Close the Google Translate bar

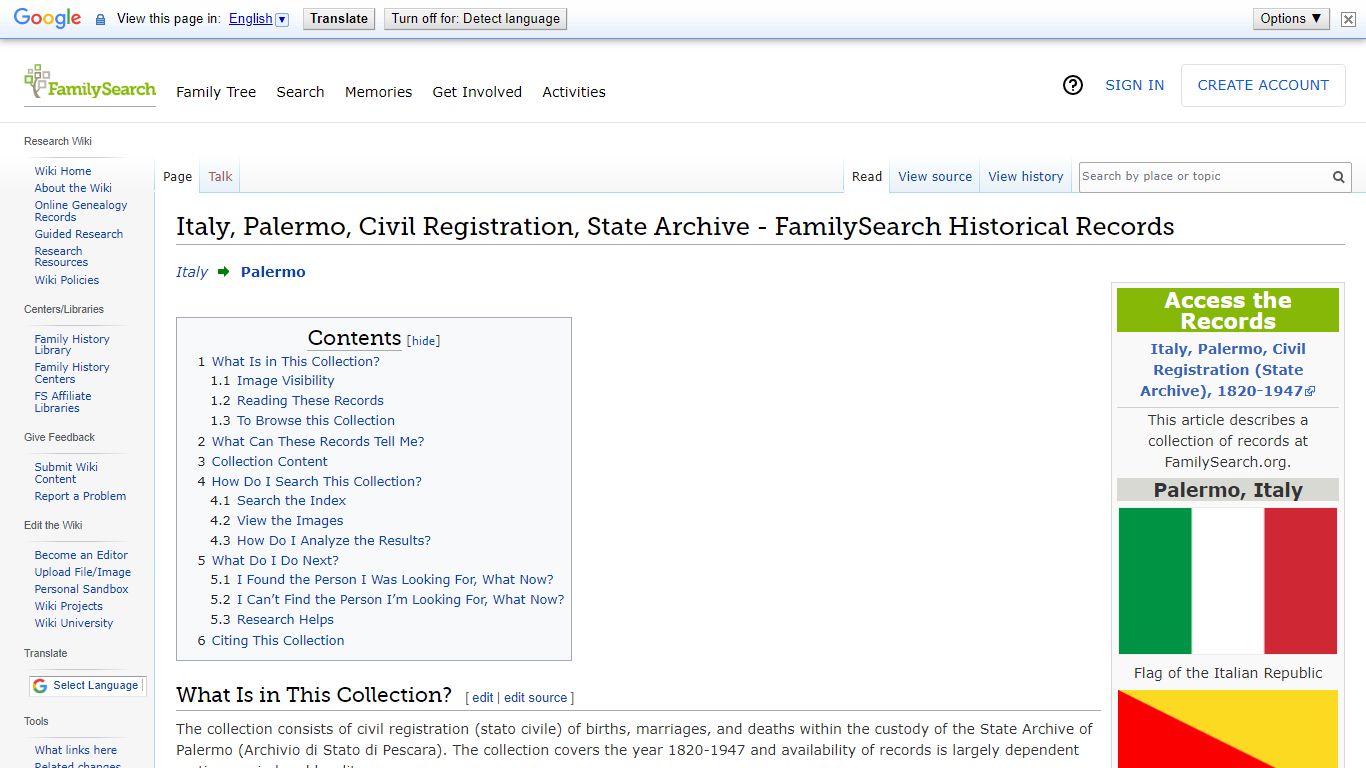(x=1348, y=19)
